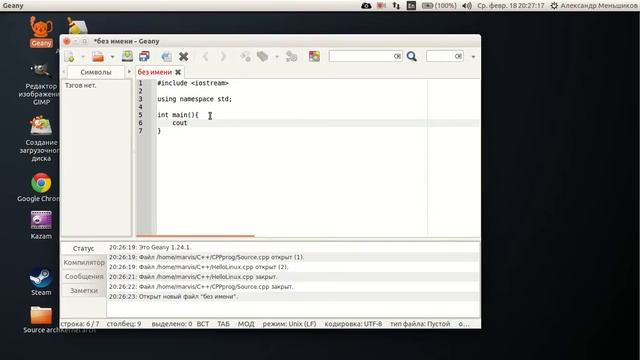Click the 'кодировка: UTF-8' status entry
Screen dimensions: 640x360
353,324
